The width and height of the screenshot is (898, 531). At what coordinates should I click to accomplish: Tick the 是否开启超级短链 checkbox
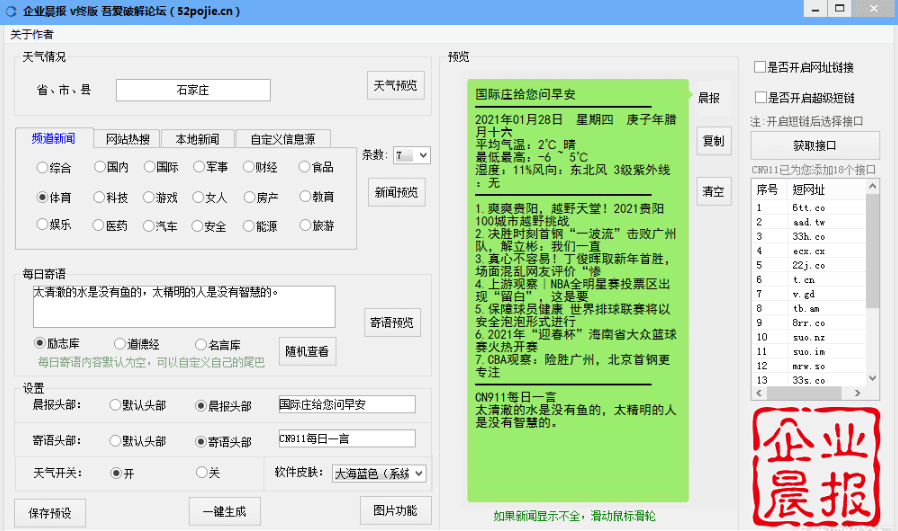760,98
